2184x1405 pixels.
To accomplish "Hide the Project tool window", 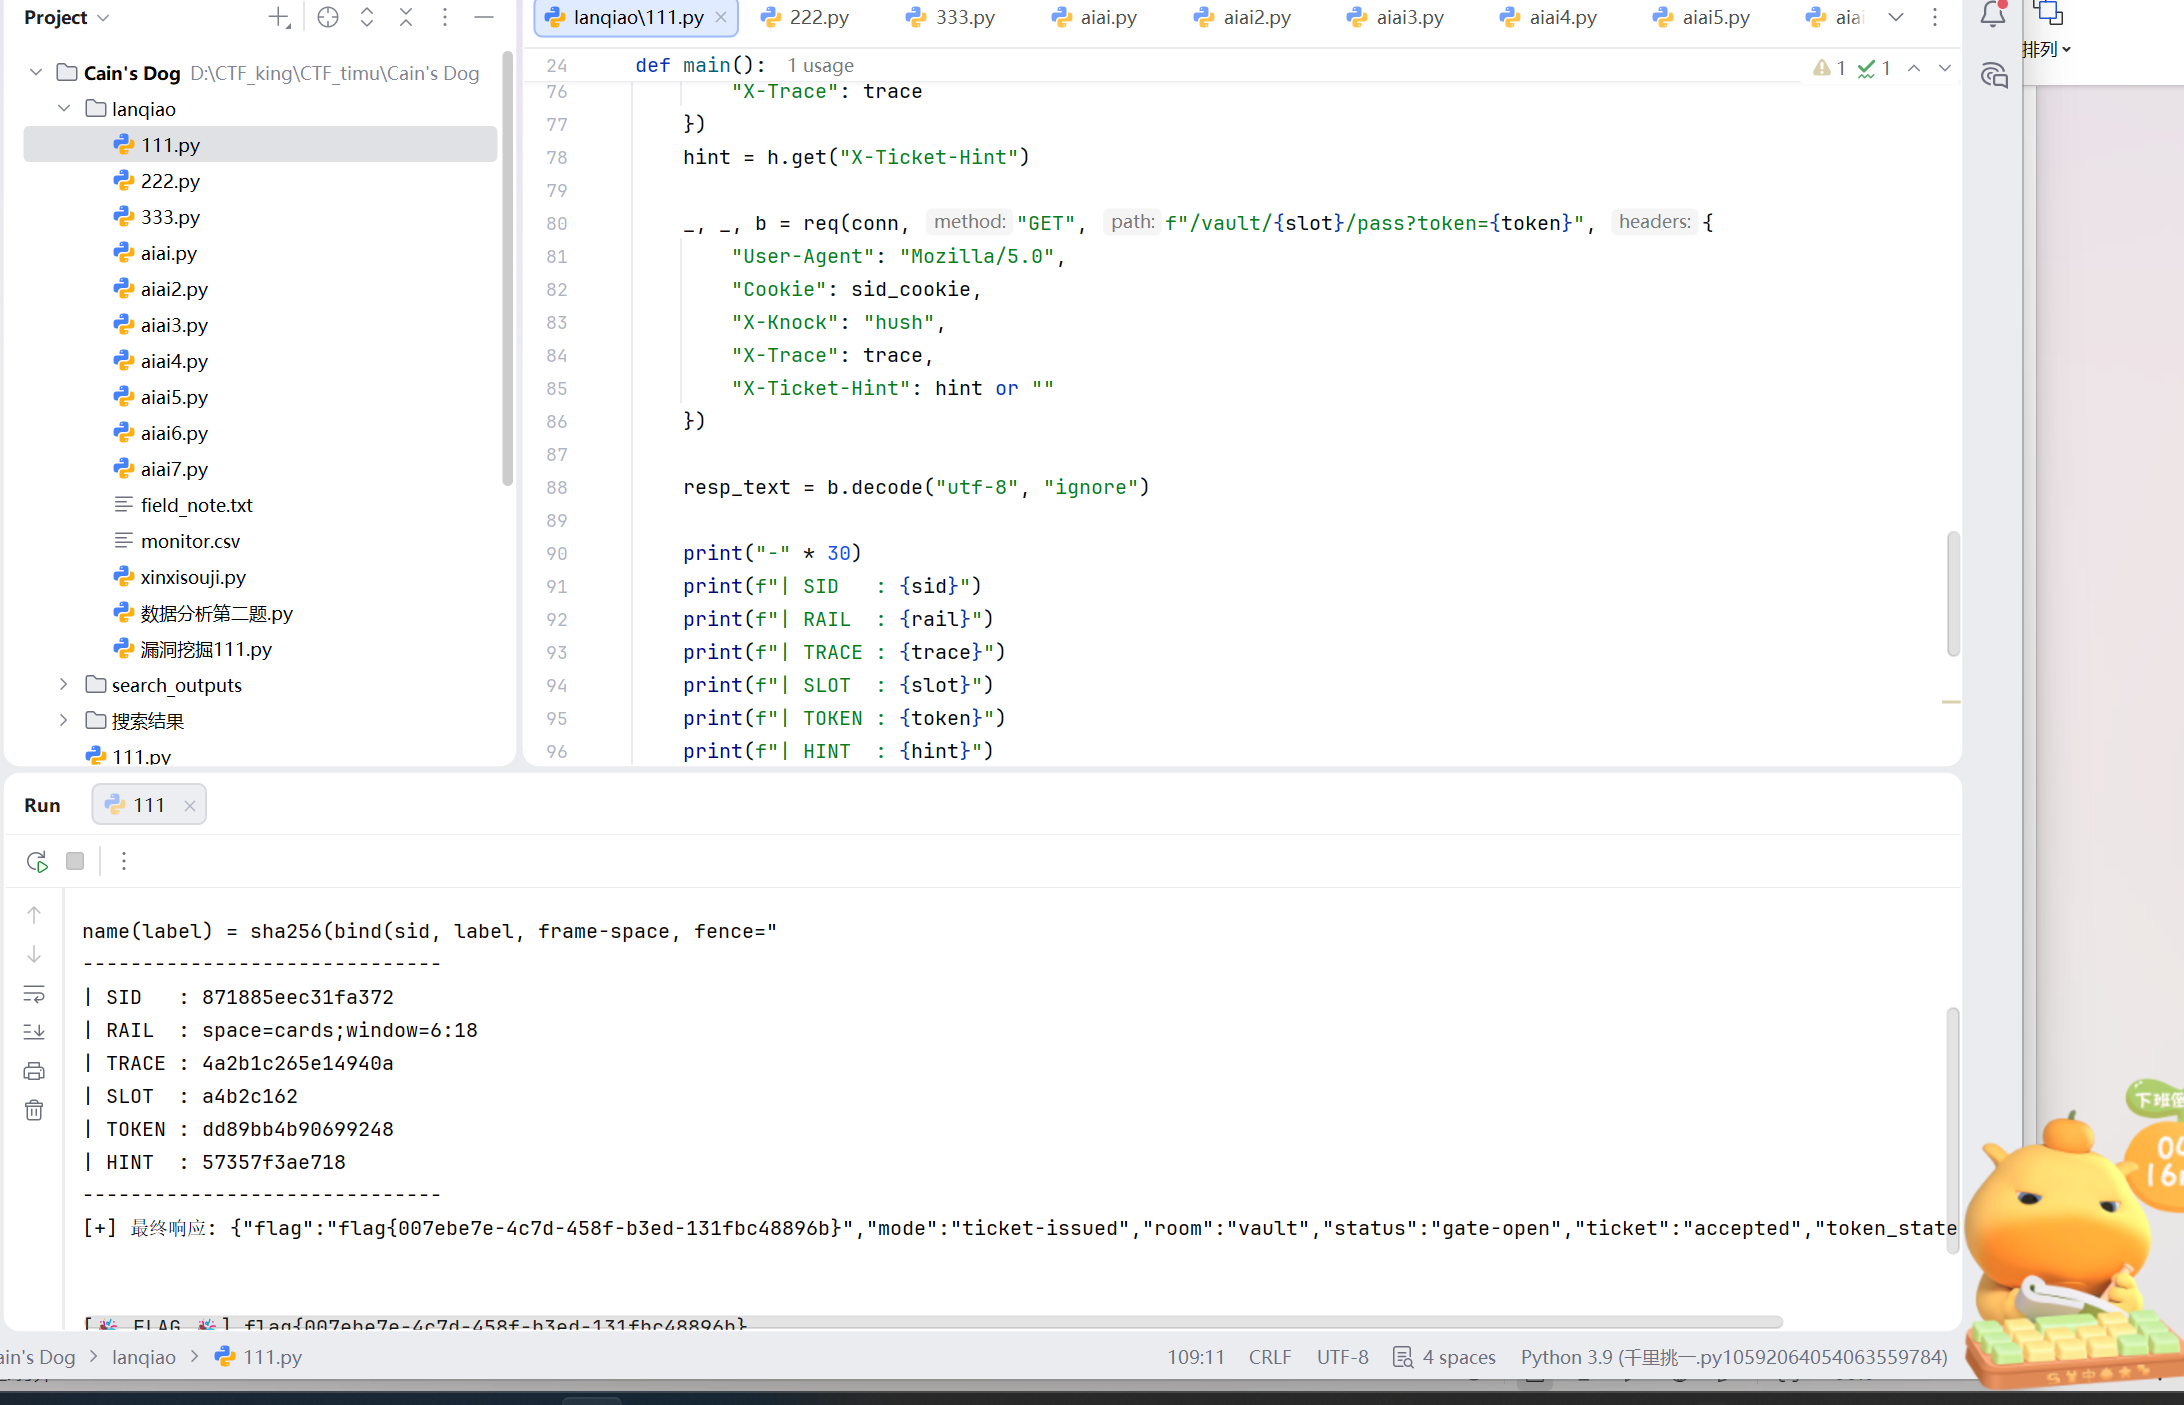I will 484,17.
